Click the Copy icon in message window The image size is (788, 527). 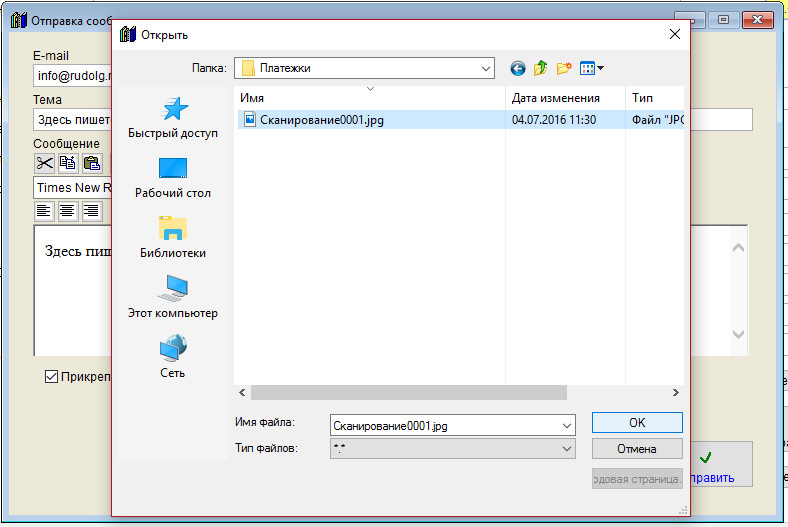tap(68, 163)
